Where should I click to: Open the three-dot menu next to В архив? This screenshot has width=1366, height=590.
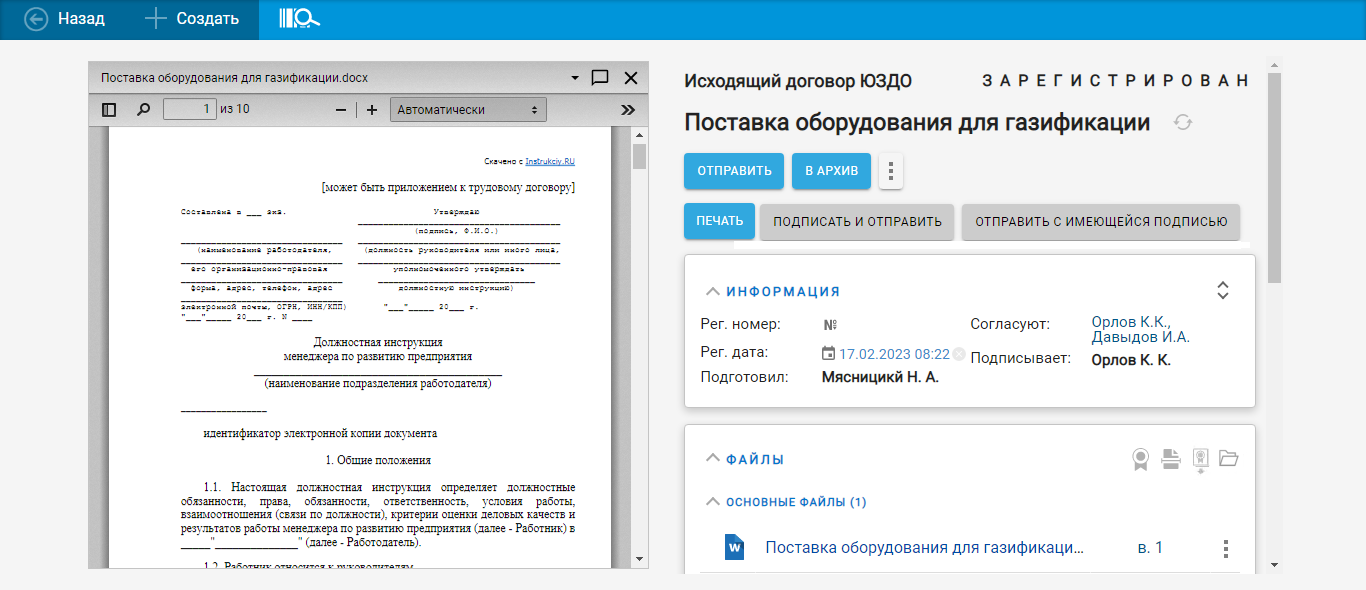coord(891,171)
